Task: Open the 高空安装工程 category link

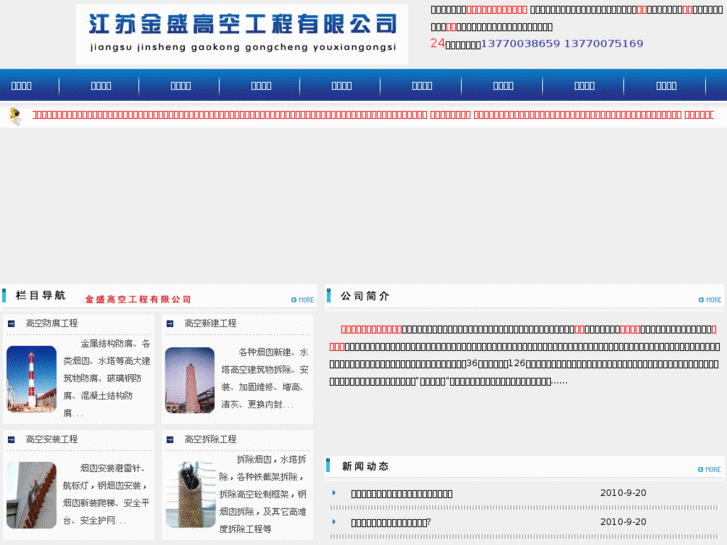Action: 52,439
